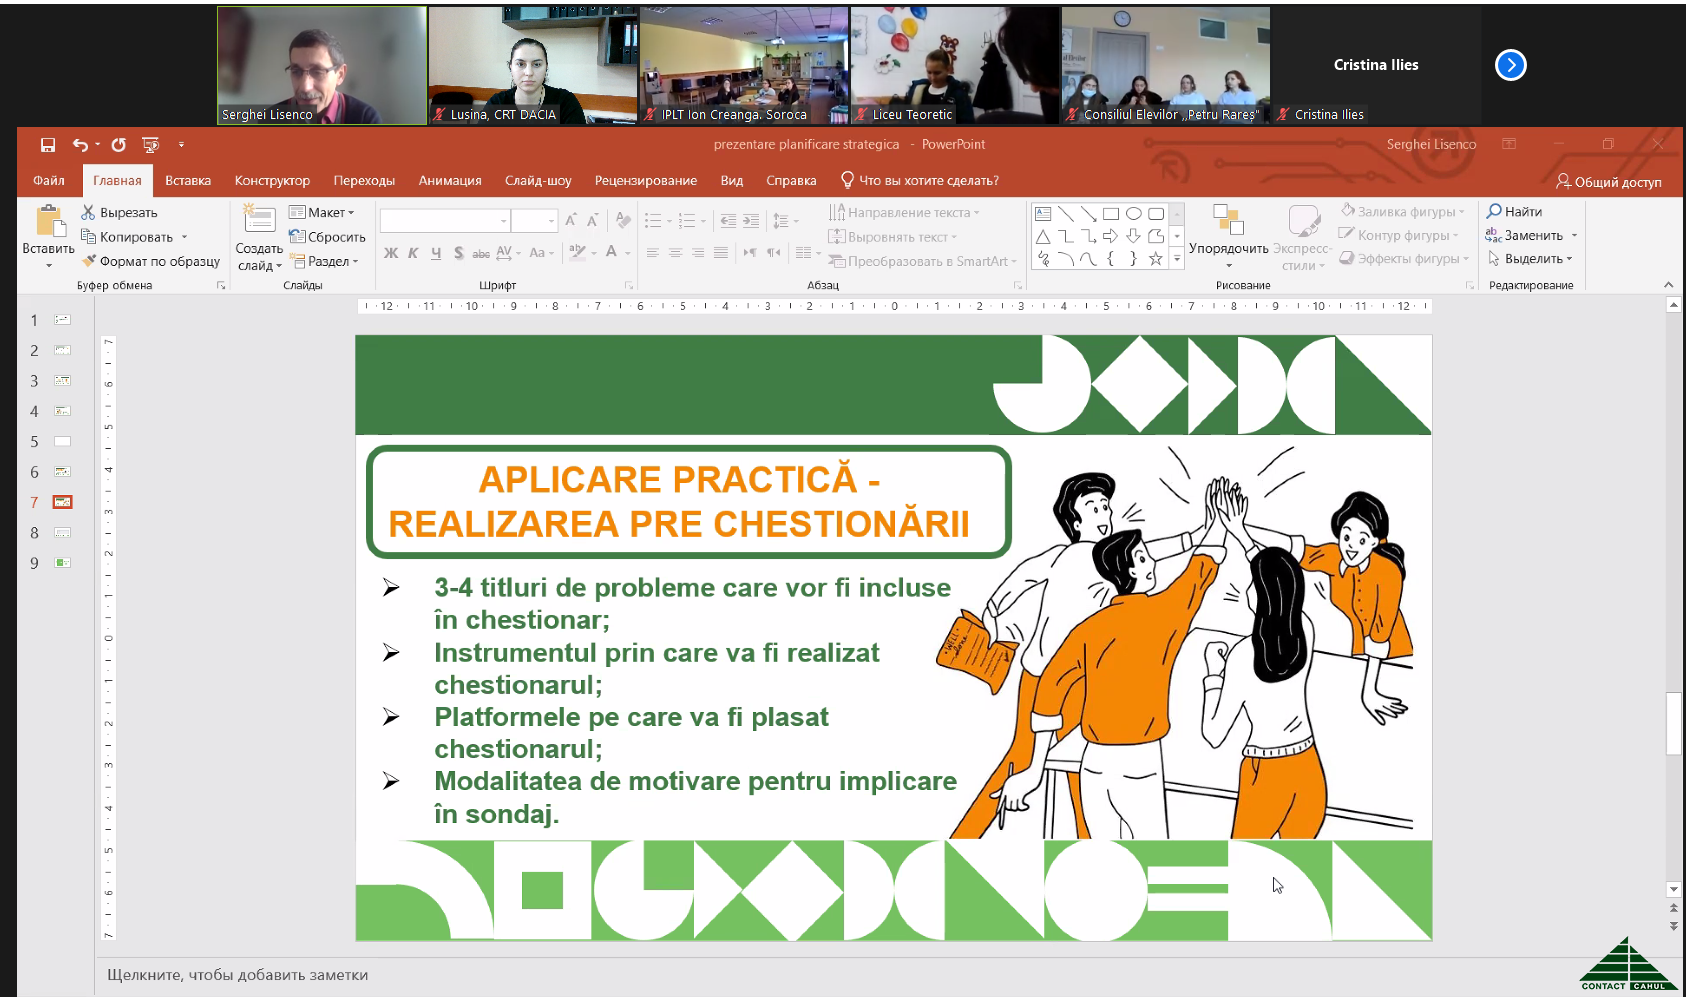1686x997 pixels.
Task: Switch to the Вставка ribbon tab
Action: [188, 181]
